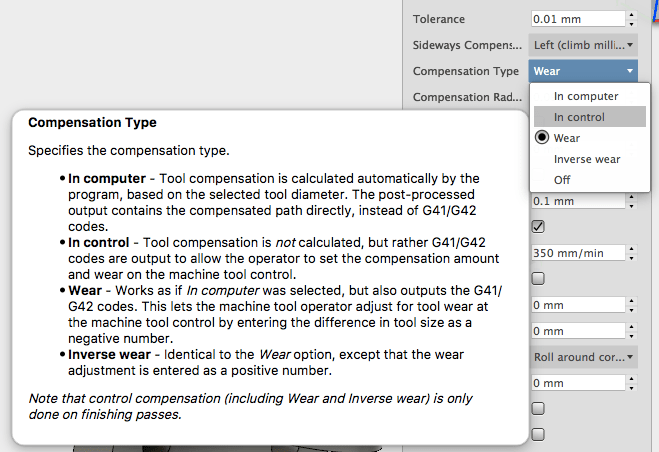Increment the 0.1 mm field's up arrow
The height and width of the screenshot is (452, 659).
(631, 196)
